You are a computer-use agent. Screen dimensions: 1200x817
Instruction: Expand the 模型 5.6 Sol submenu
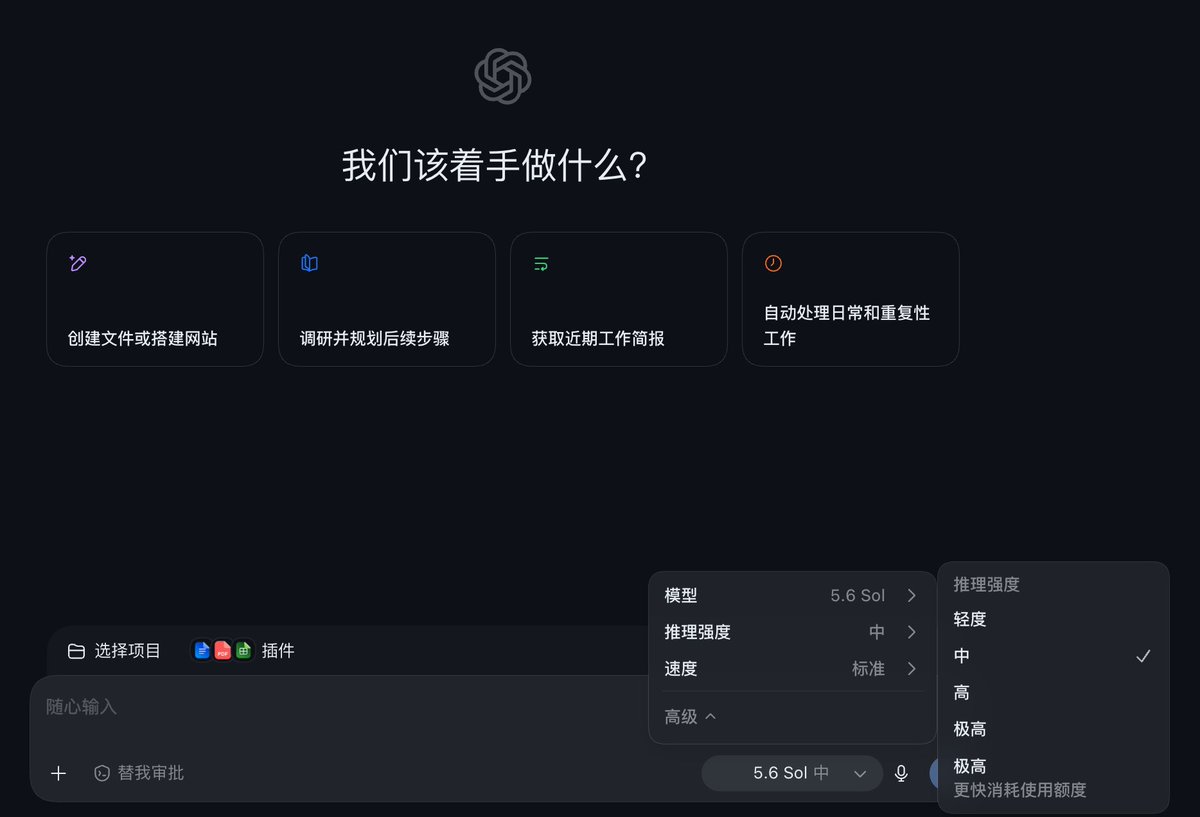click(792, 596)
